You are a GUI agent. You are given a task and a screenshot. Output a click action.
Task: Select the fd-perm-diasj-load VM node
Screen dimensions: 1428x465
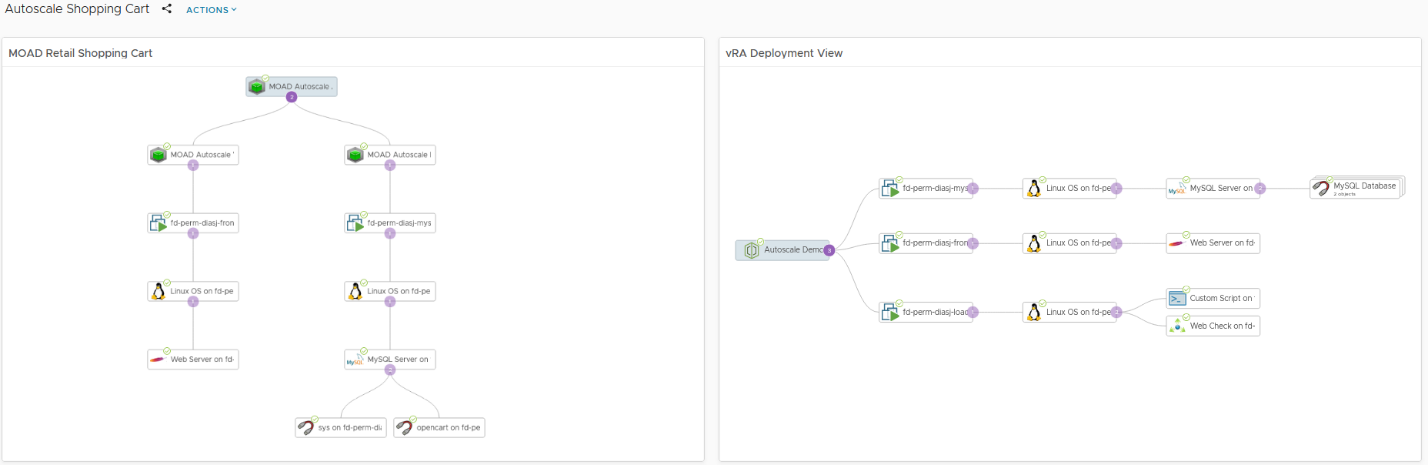(926, 312)
